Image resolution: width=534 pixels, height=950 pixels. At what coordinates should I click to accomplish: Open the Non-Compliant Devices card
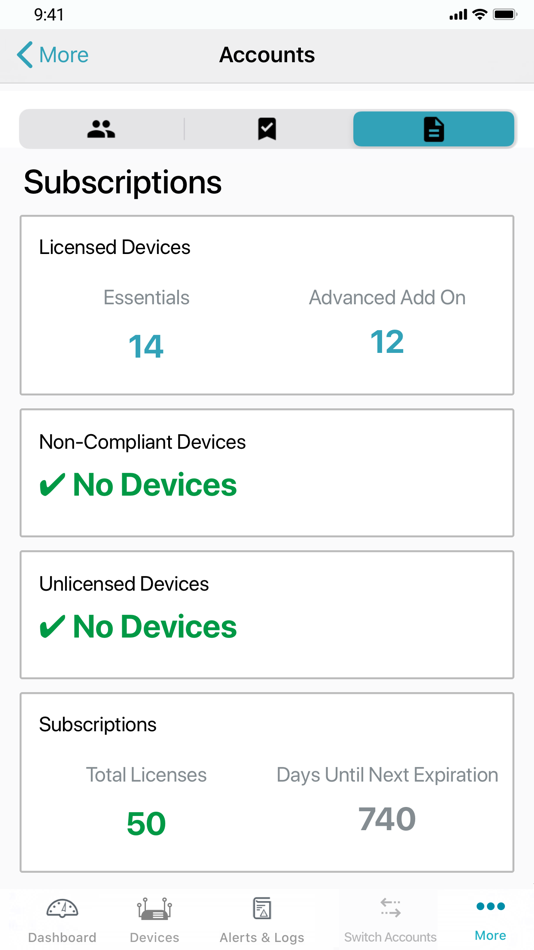click(x=267, y=473)
